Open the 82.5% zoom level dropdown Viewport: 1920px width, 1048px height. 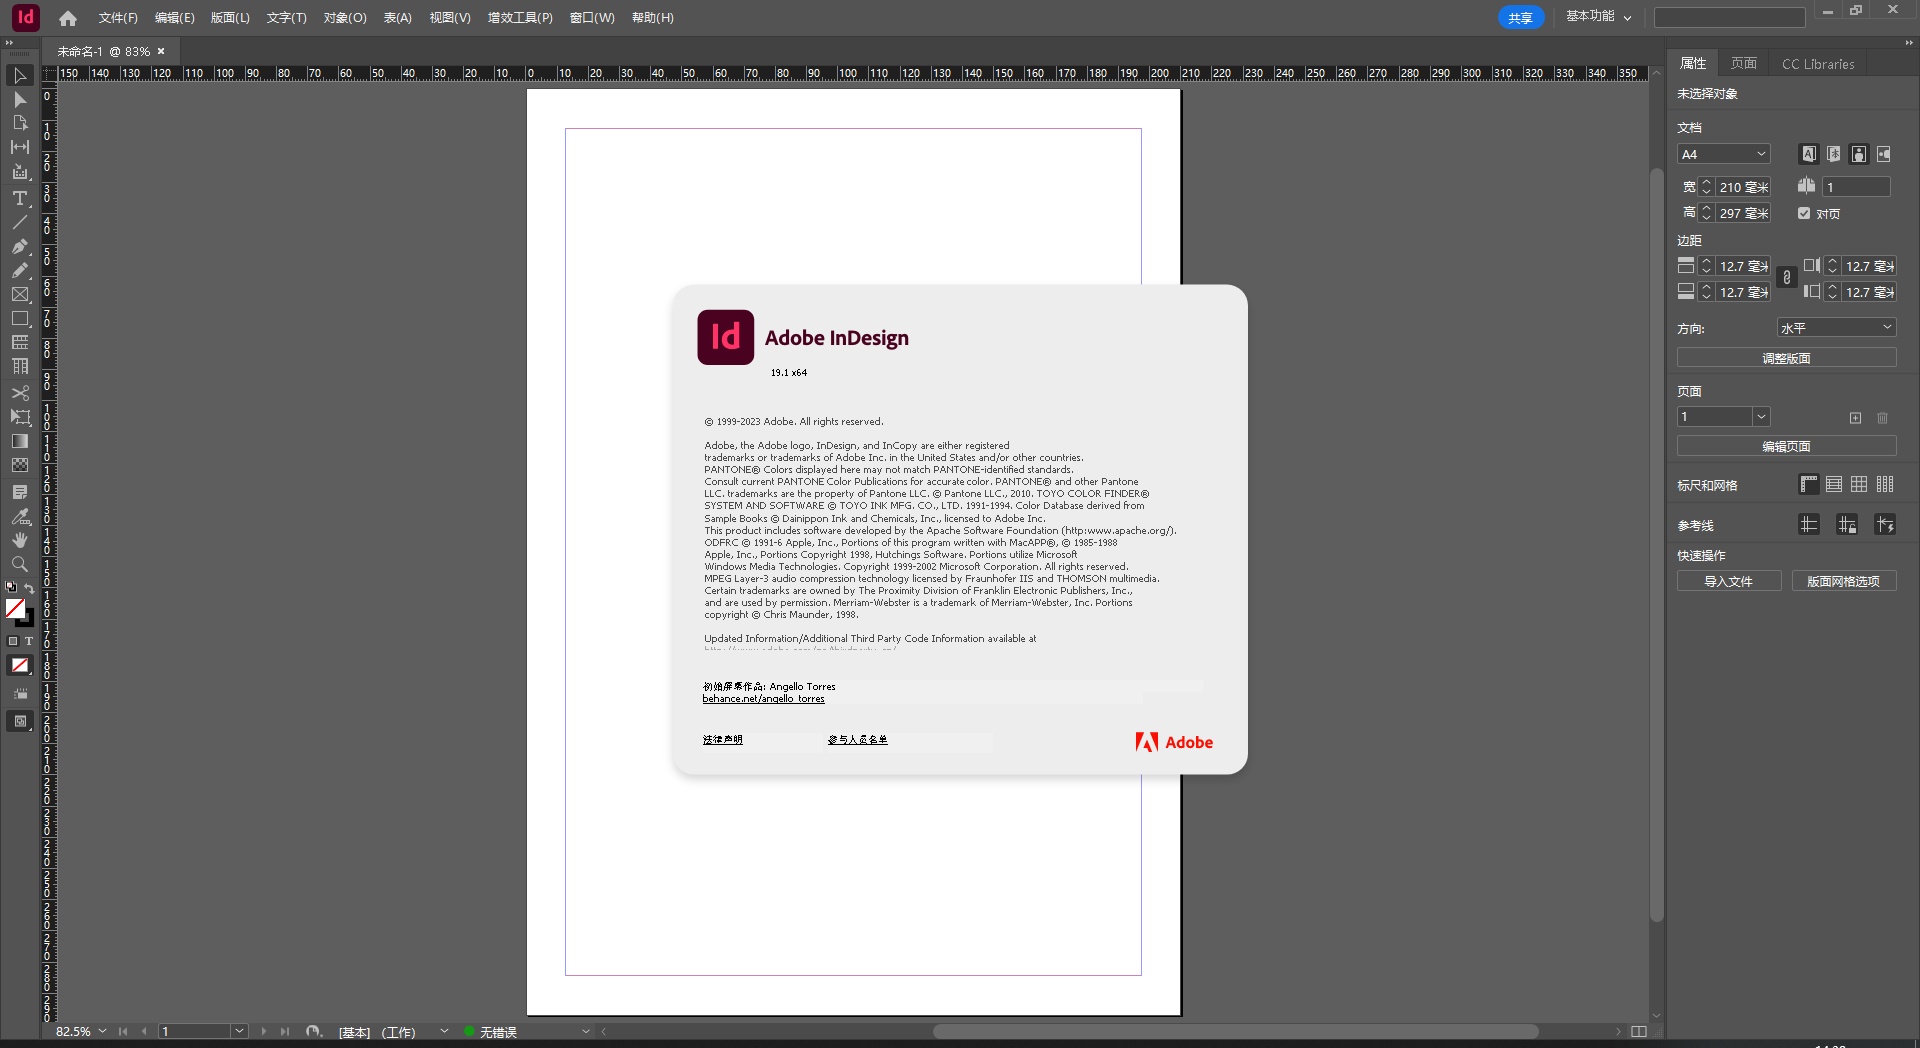pos(102,1031)
